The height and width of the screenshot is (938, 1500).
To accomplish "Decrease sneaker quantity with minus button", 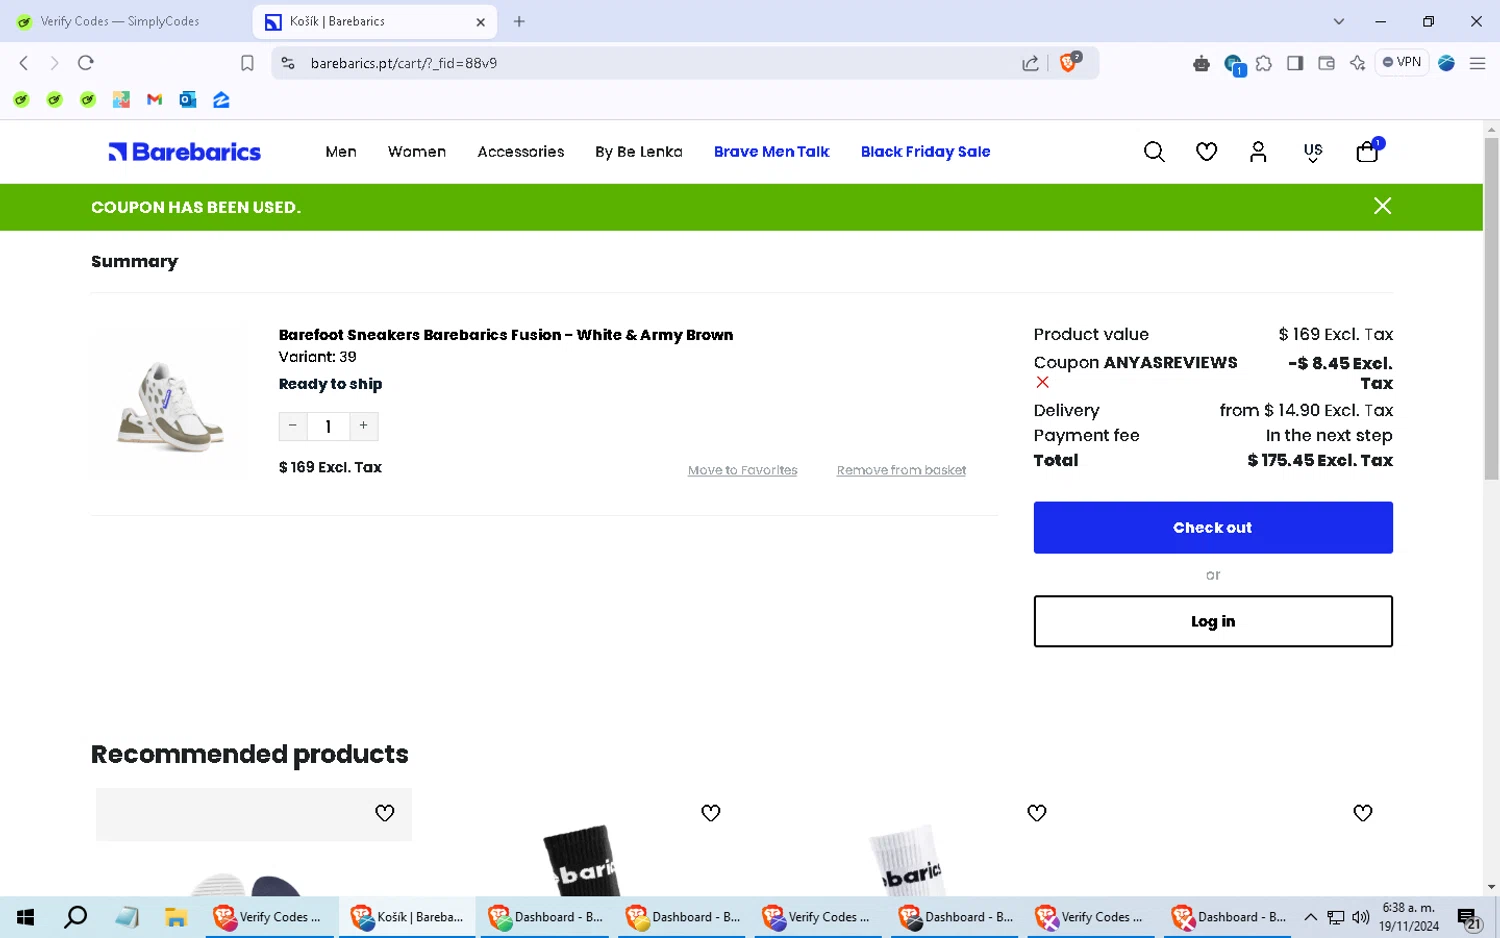I will pos(293,426).
